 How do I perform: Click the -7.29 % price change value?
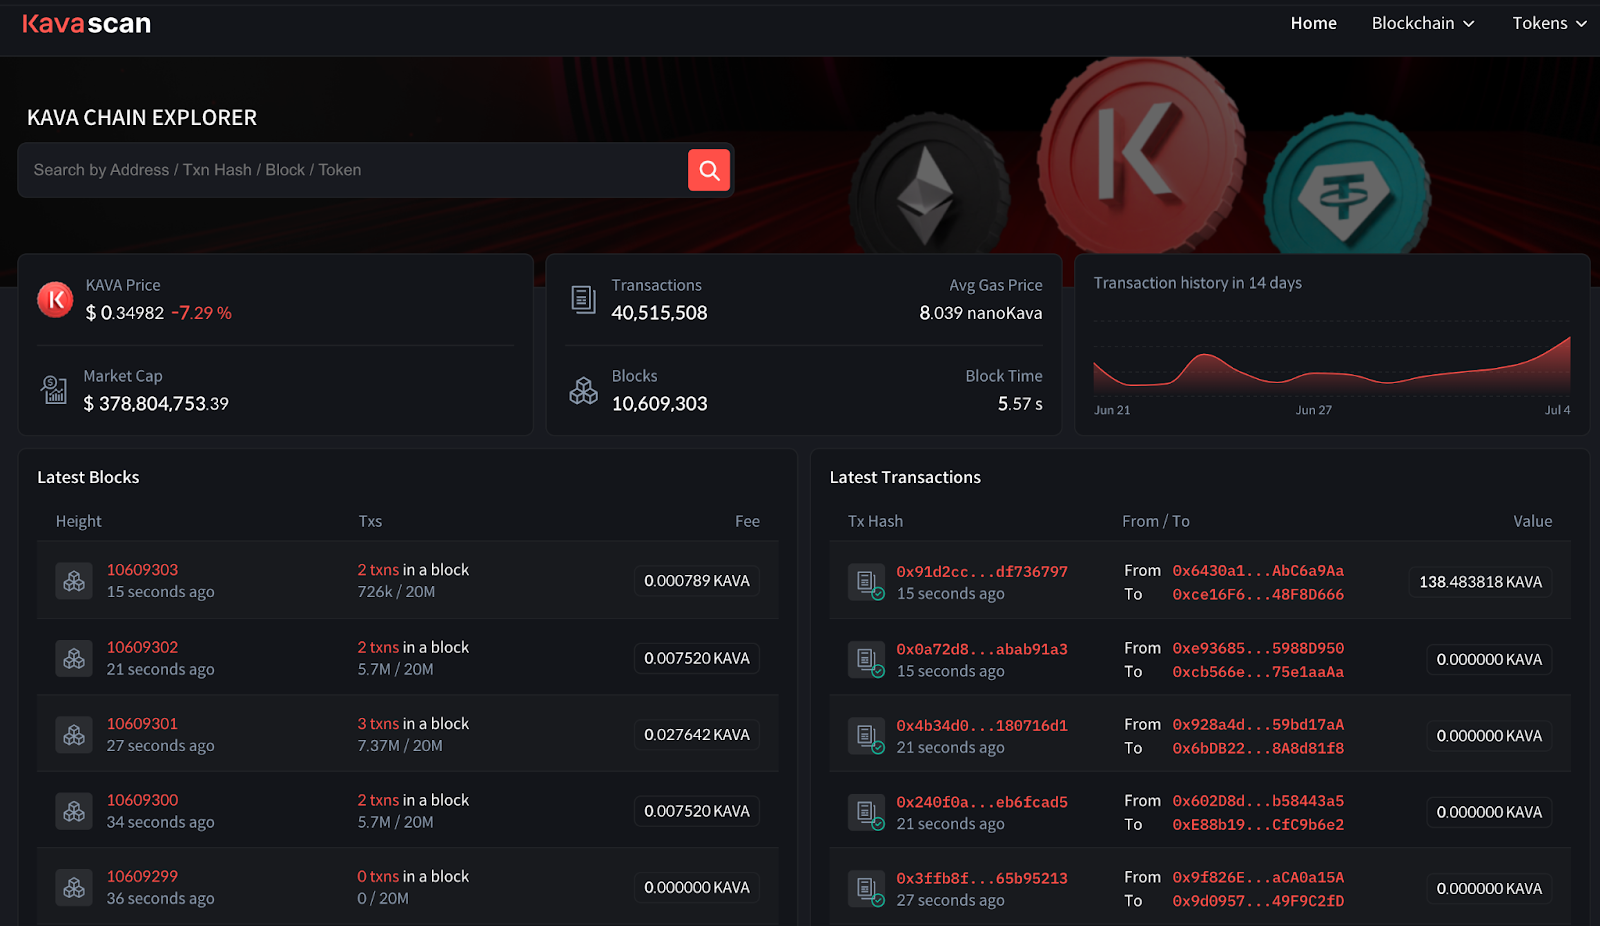[x=201, y=313]
